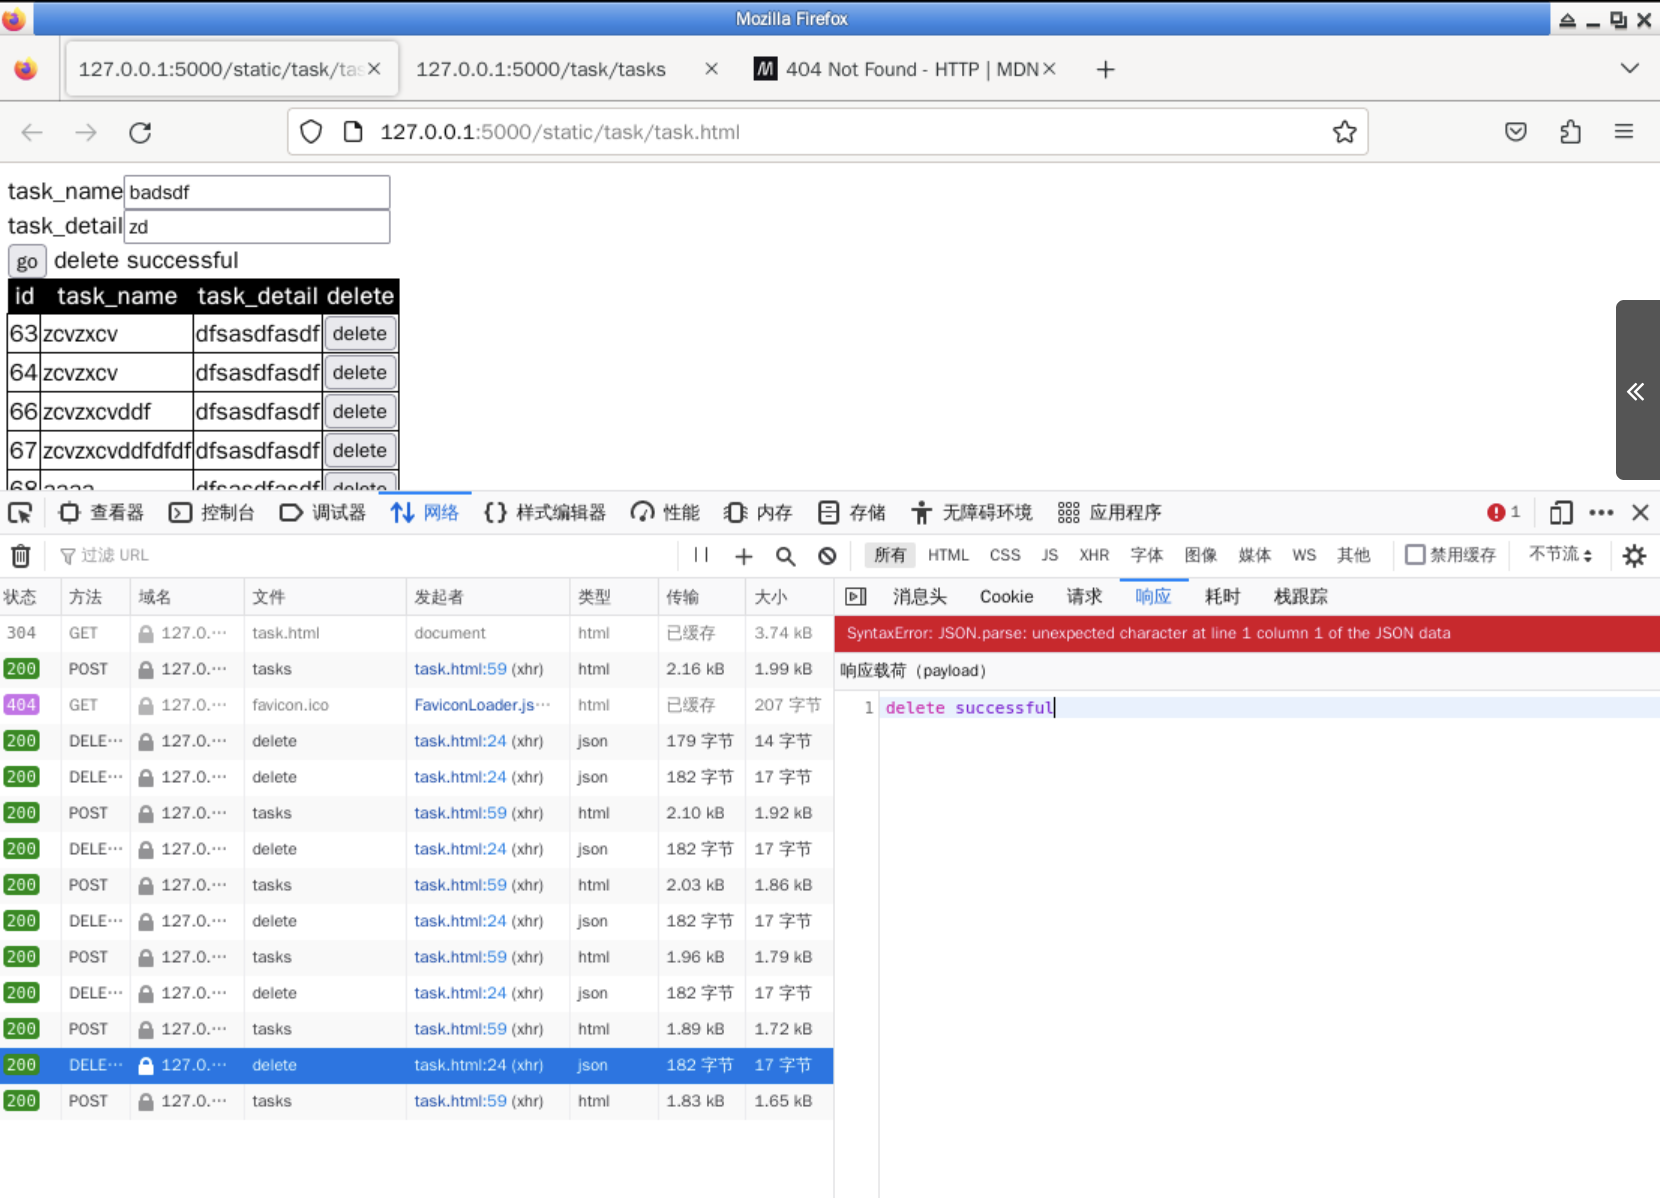Open 内存 memory tab
This screenshot has height=1198, width=1660.
click(758, 513)
